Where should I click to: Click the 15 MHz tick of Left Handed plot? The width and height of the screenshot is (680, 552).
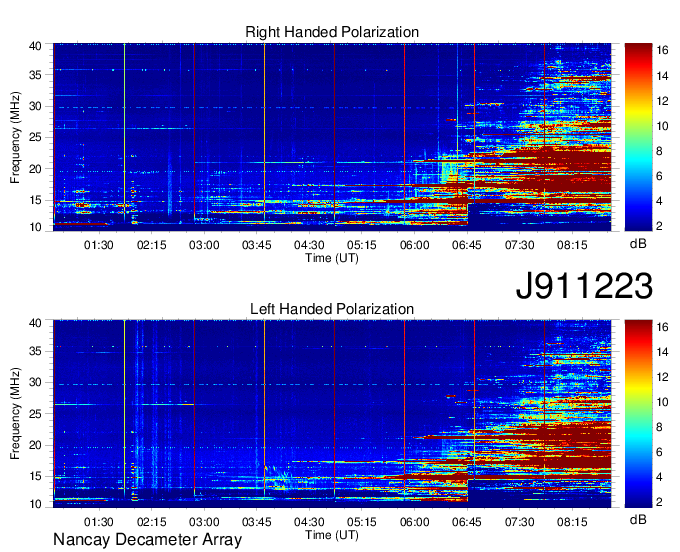pyautogui.click(x=35, y=476)
